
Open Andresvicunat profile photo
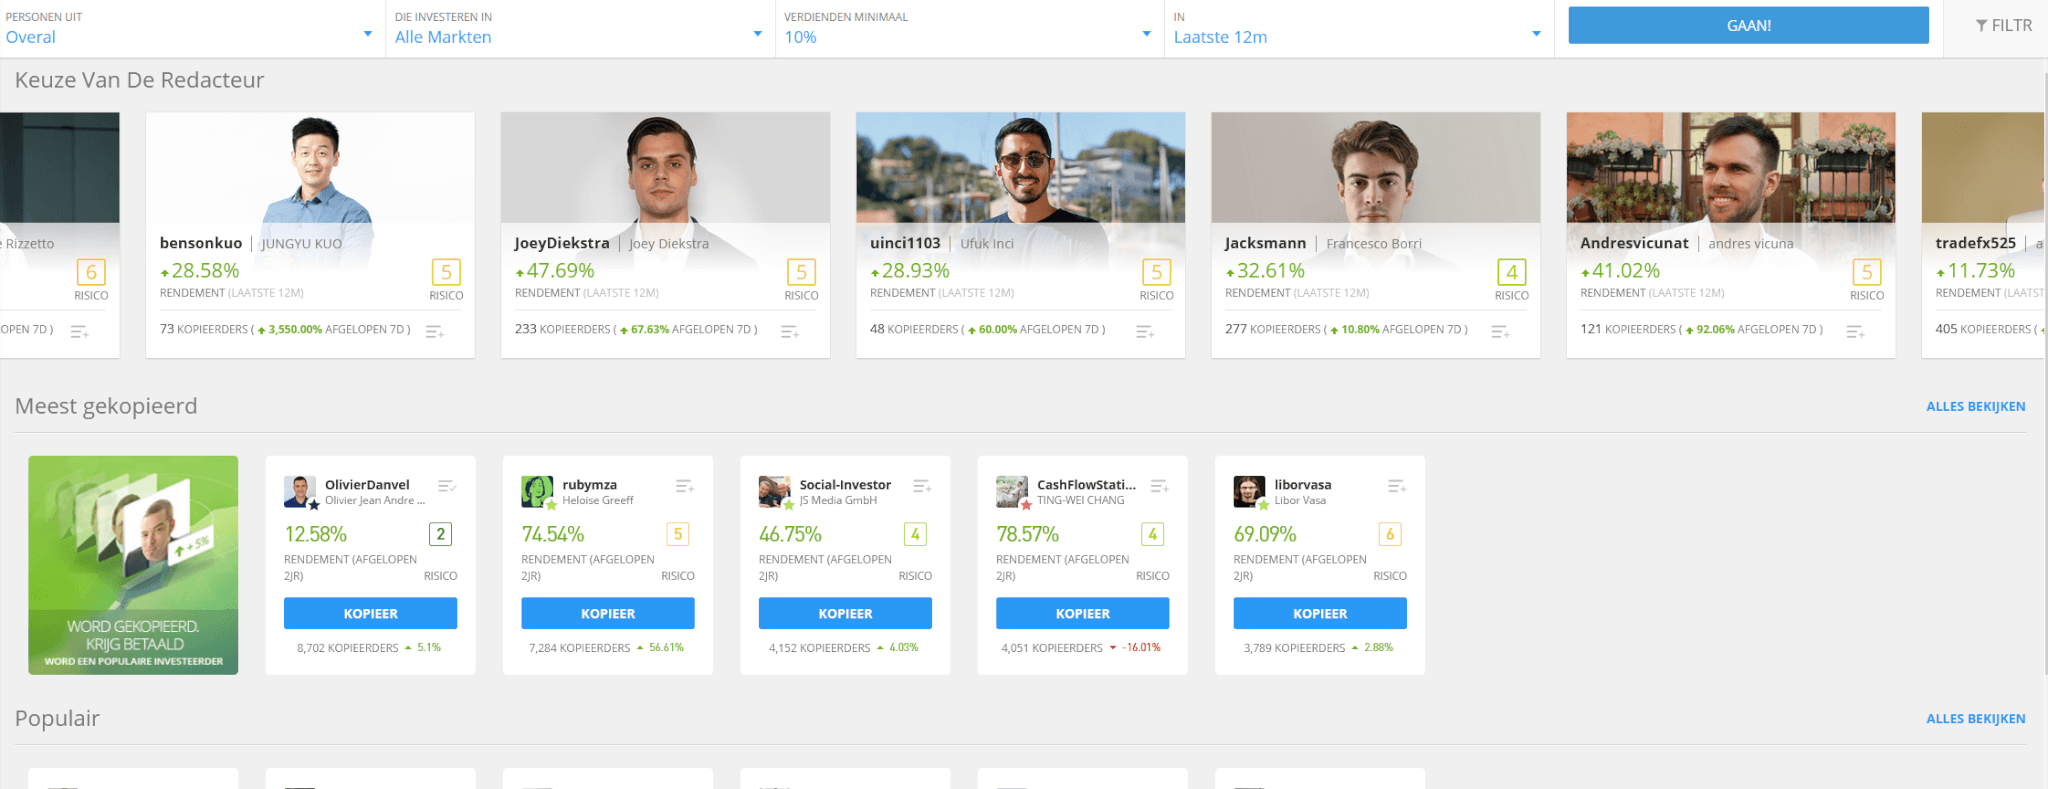(x=1731, y=167)
